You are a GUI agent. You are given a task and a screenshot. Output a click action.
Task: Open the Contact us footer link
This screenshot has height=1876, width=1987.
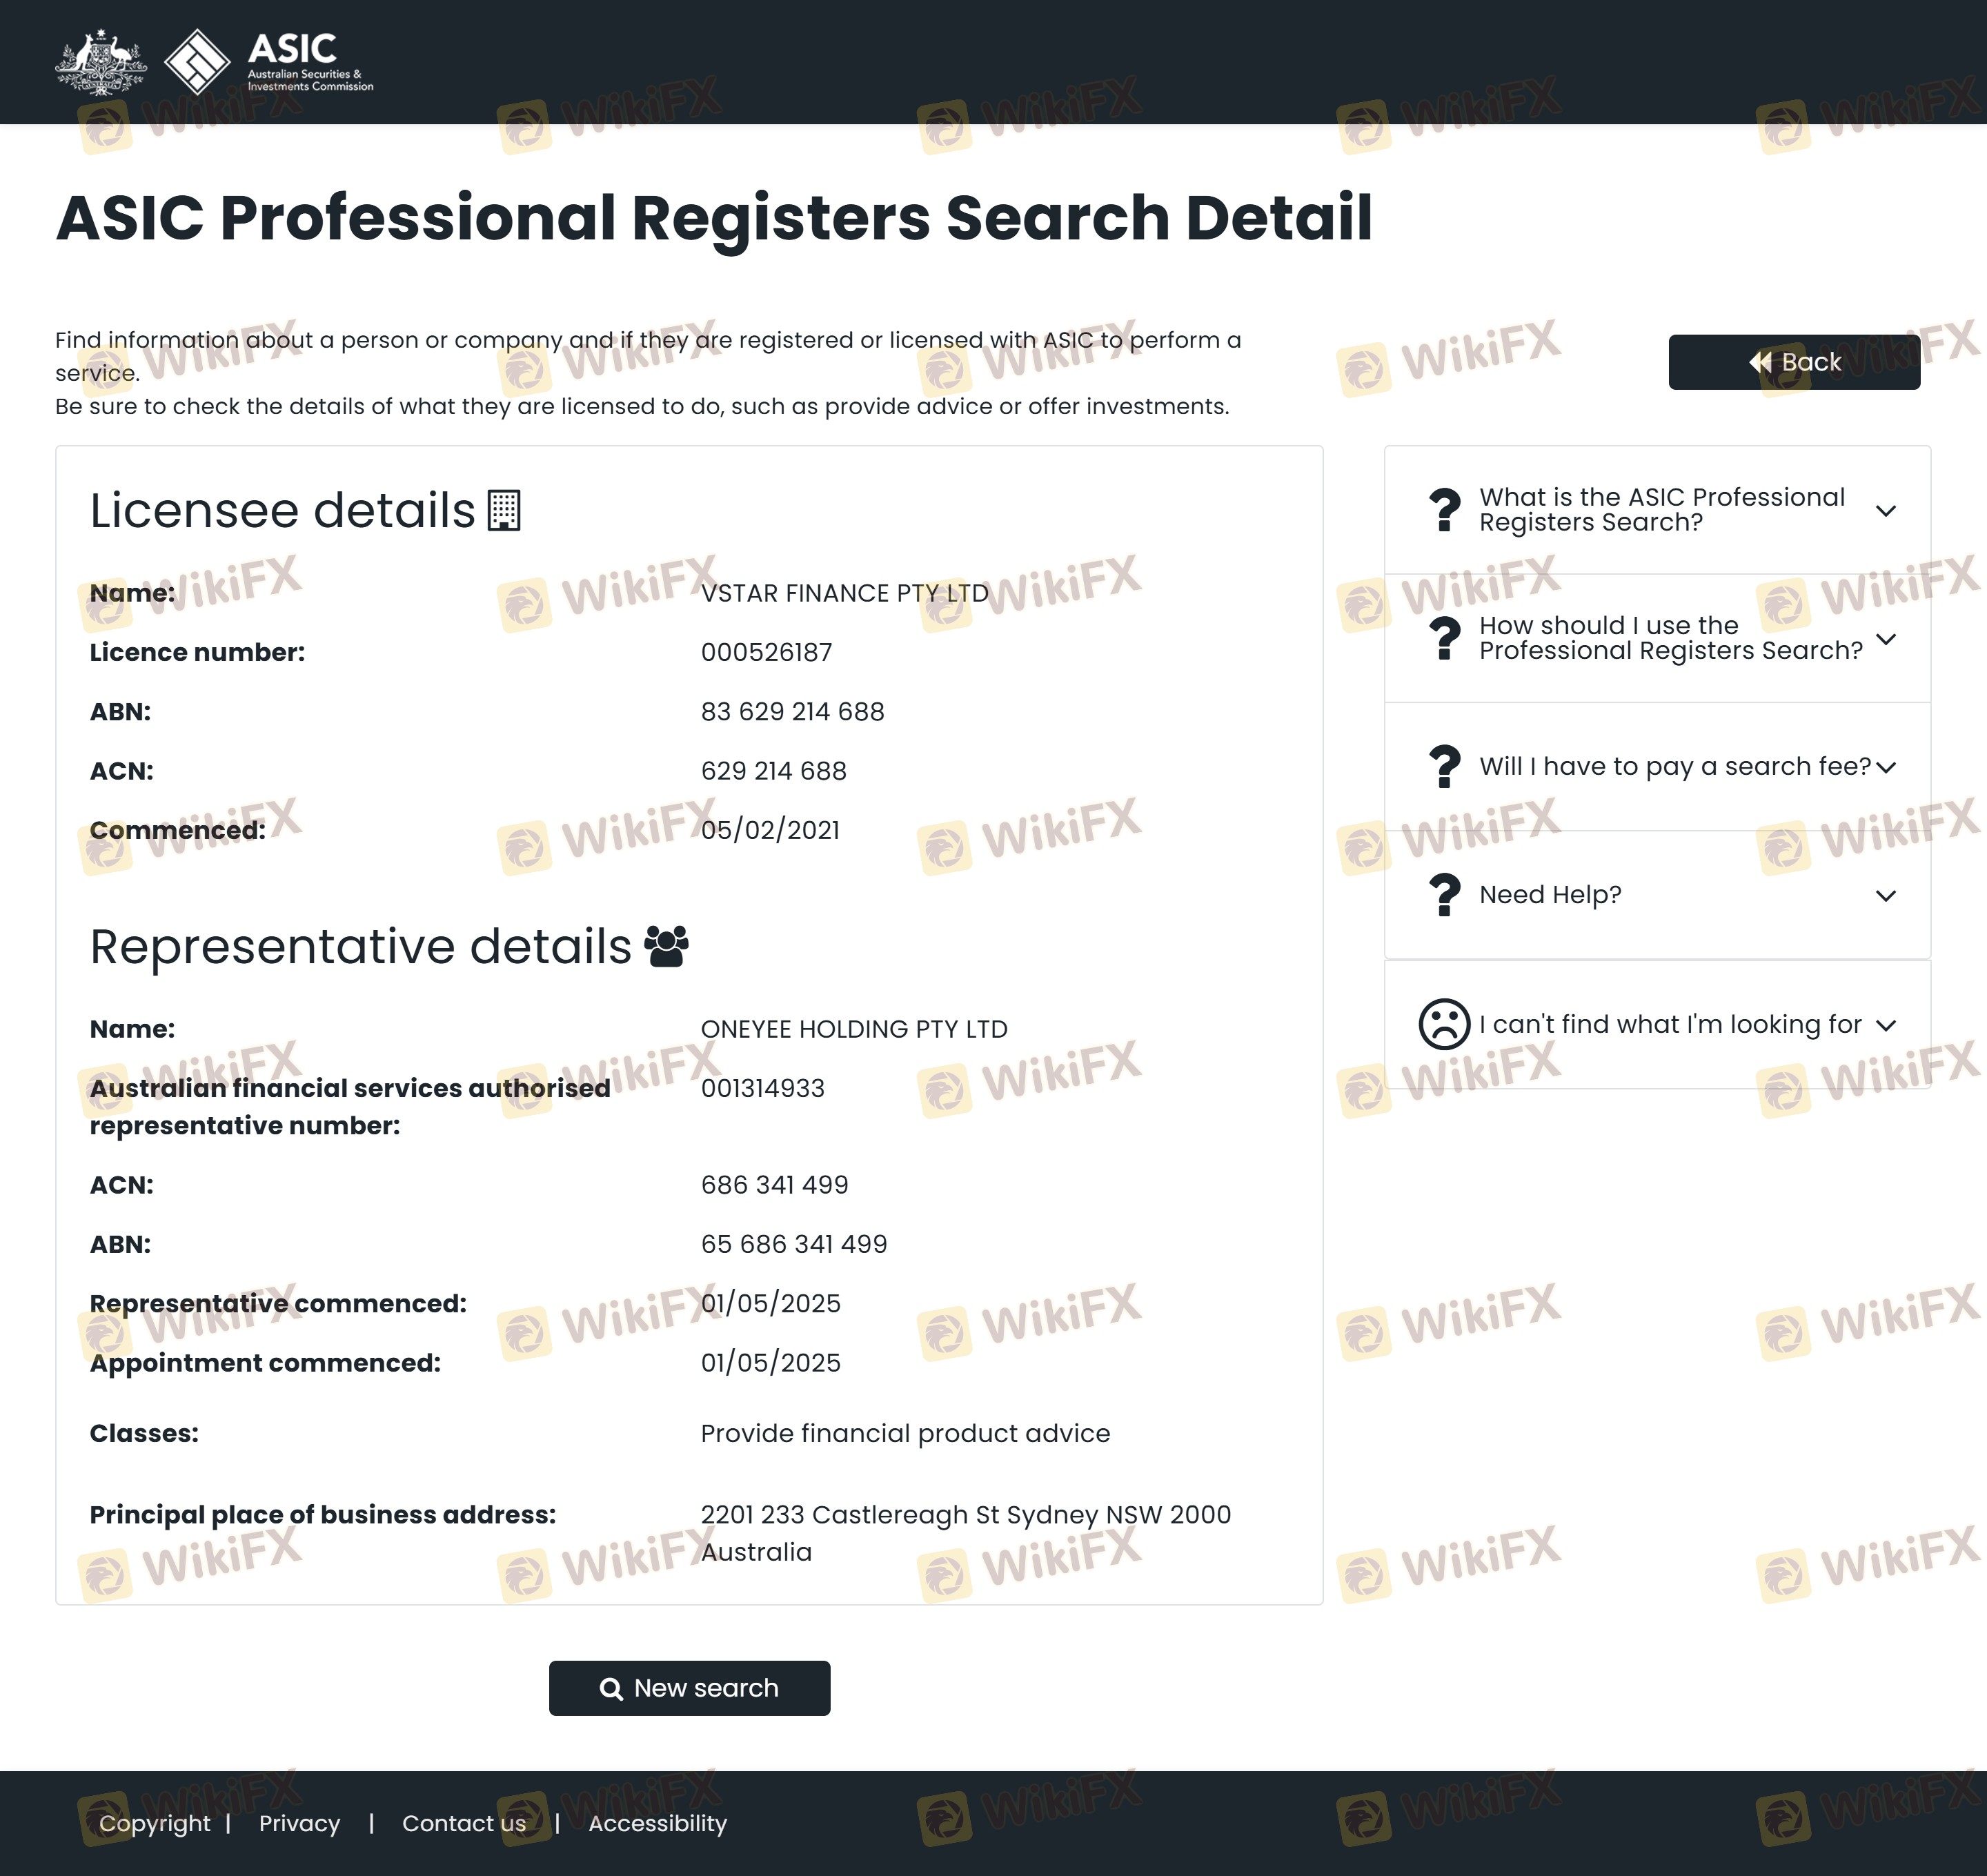pos(464,1823)
